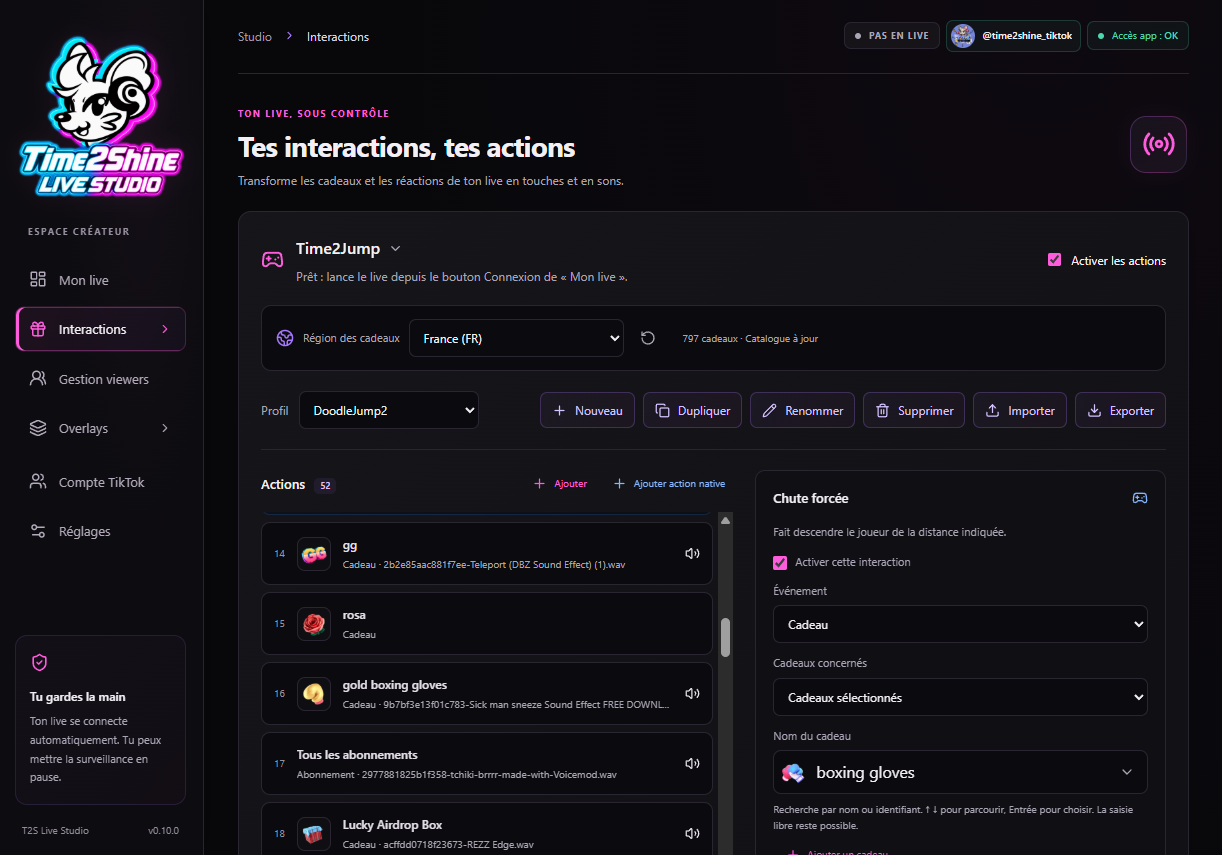Select gold boxing gloves action row

487,693
